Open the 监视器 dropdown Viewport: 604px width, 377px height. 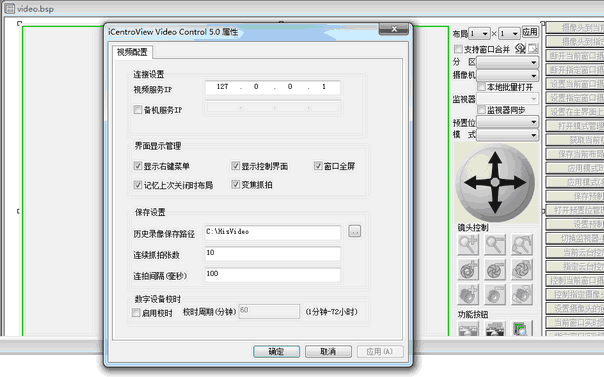(508, 99)
